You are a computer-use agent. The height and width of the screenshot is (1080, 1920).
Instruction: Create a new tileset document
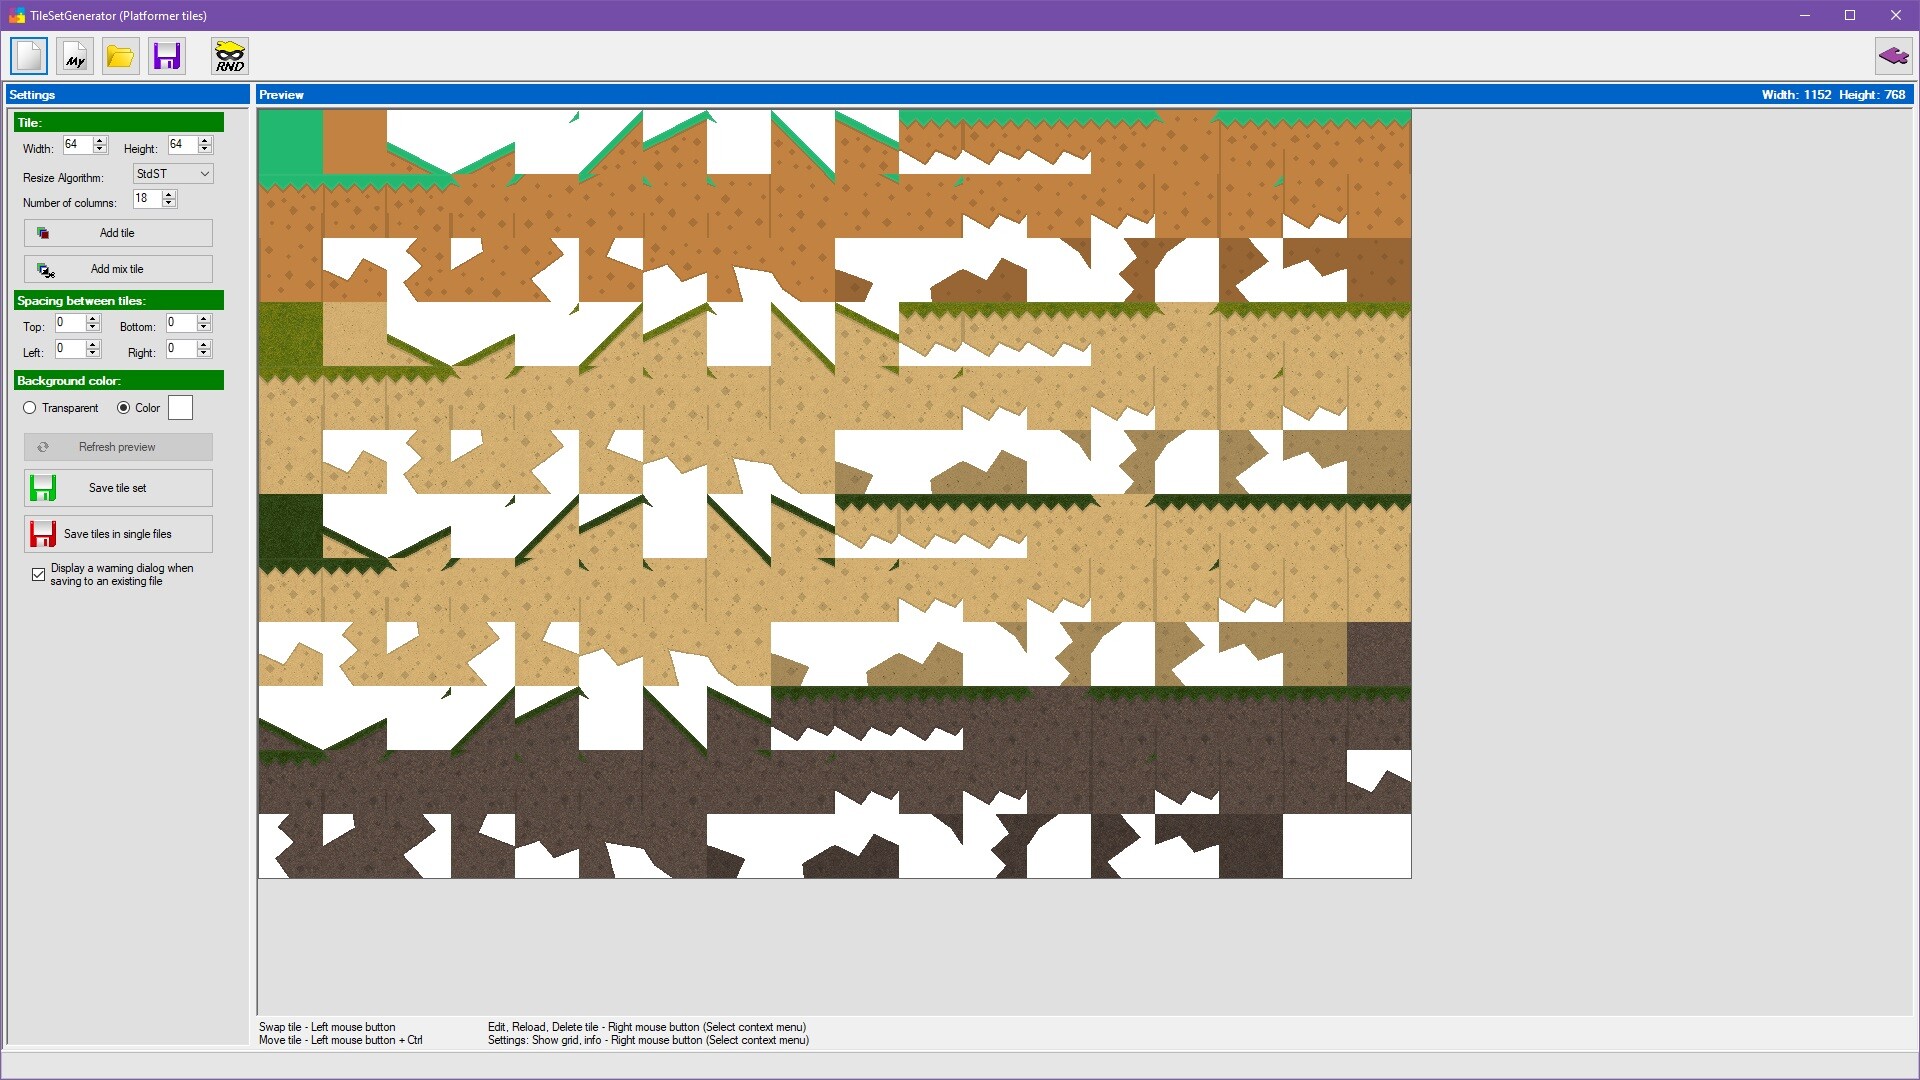28,56
